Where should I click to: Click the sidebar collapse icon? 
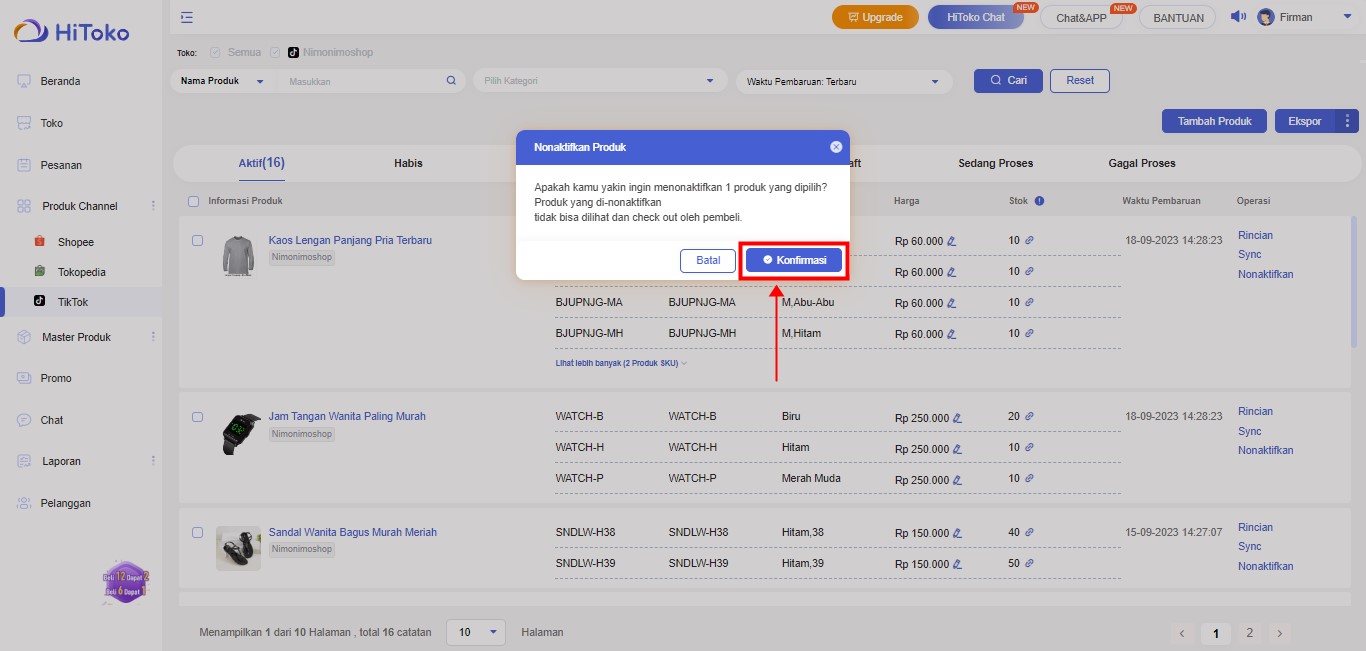tap(187, 17)
